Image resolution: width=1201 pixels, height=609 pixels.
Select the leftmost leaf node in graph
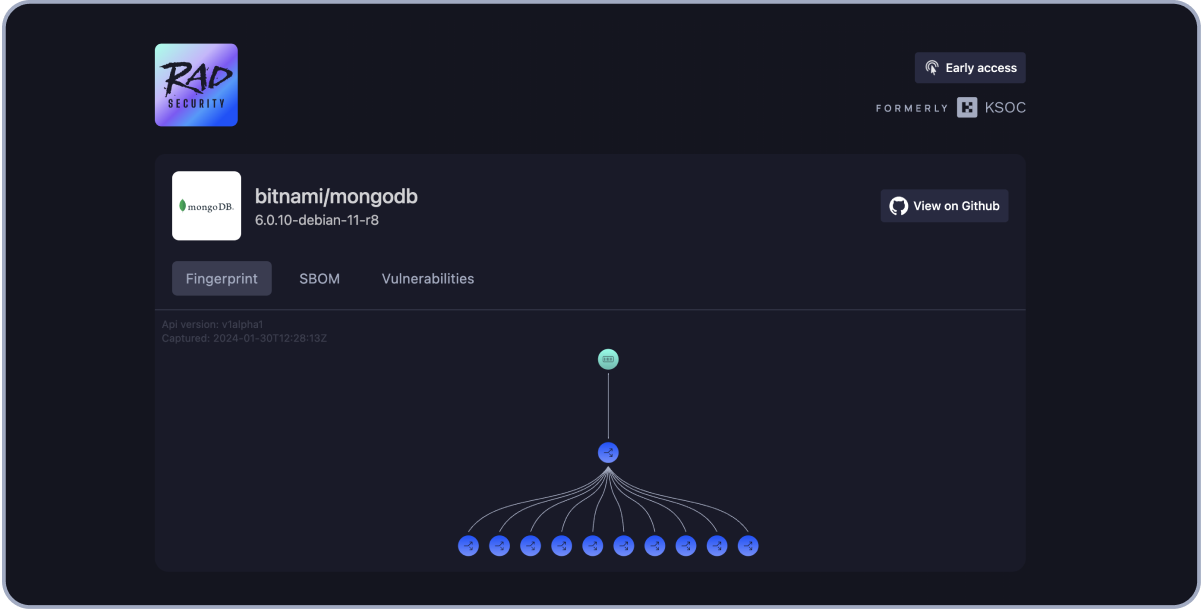point(468,546)
